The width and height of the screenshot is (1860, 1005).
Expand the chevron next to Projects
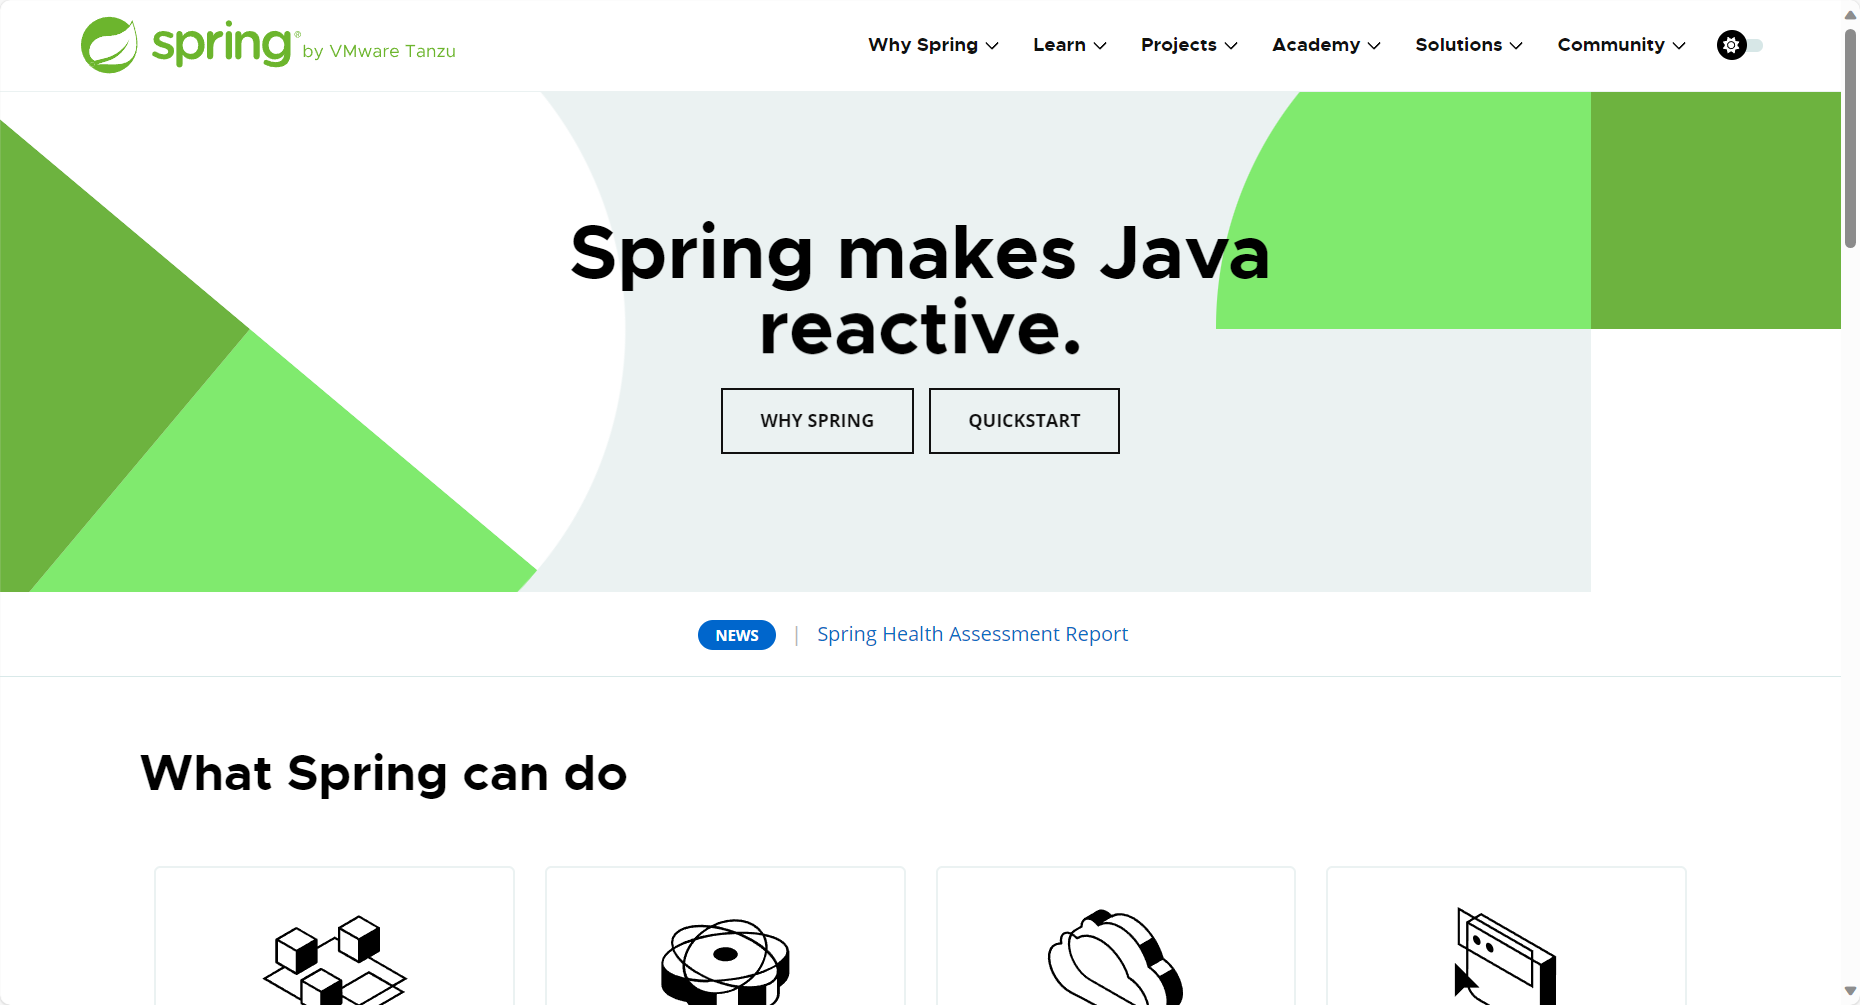pyautogui.click(x=1231, y=46)
